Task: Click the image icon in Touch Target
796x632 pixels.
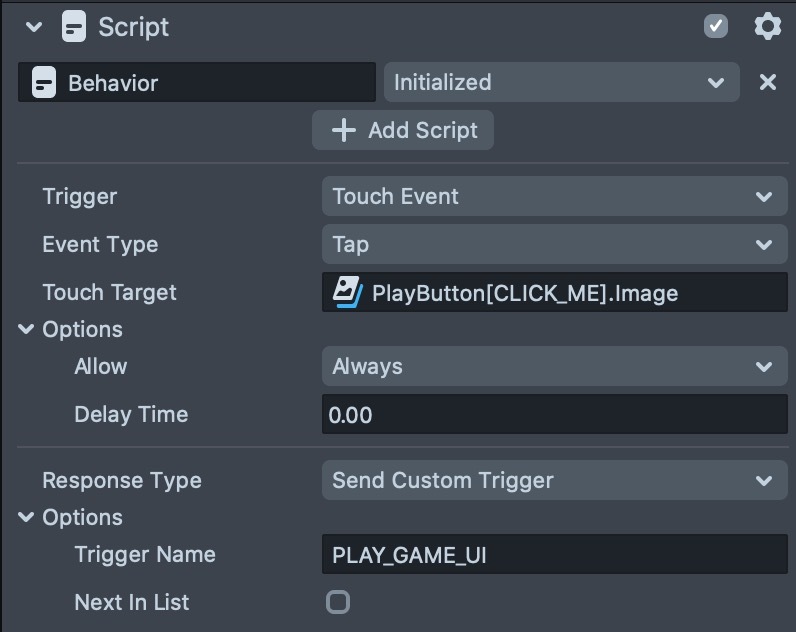Action: 347,292
